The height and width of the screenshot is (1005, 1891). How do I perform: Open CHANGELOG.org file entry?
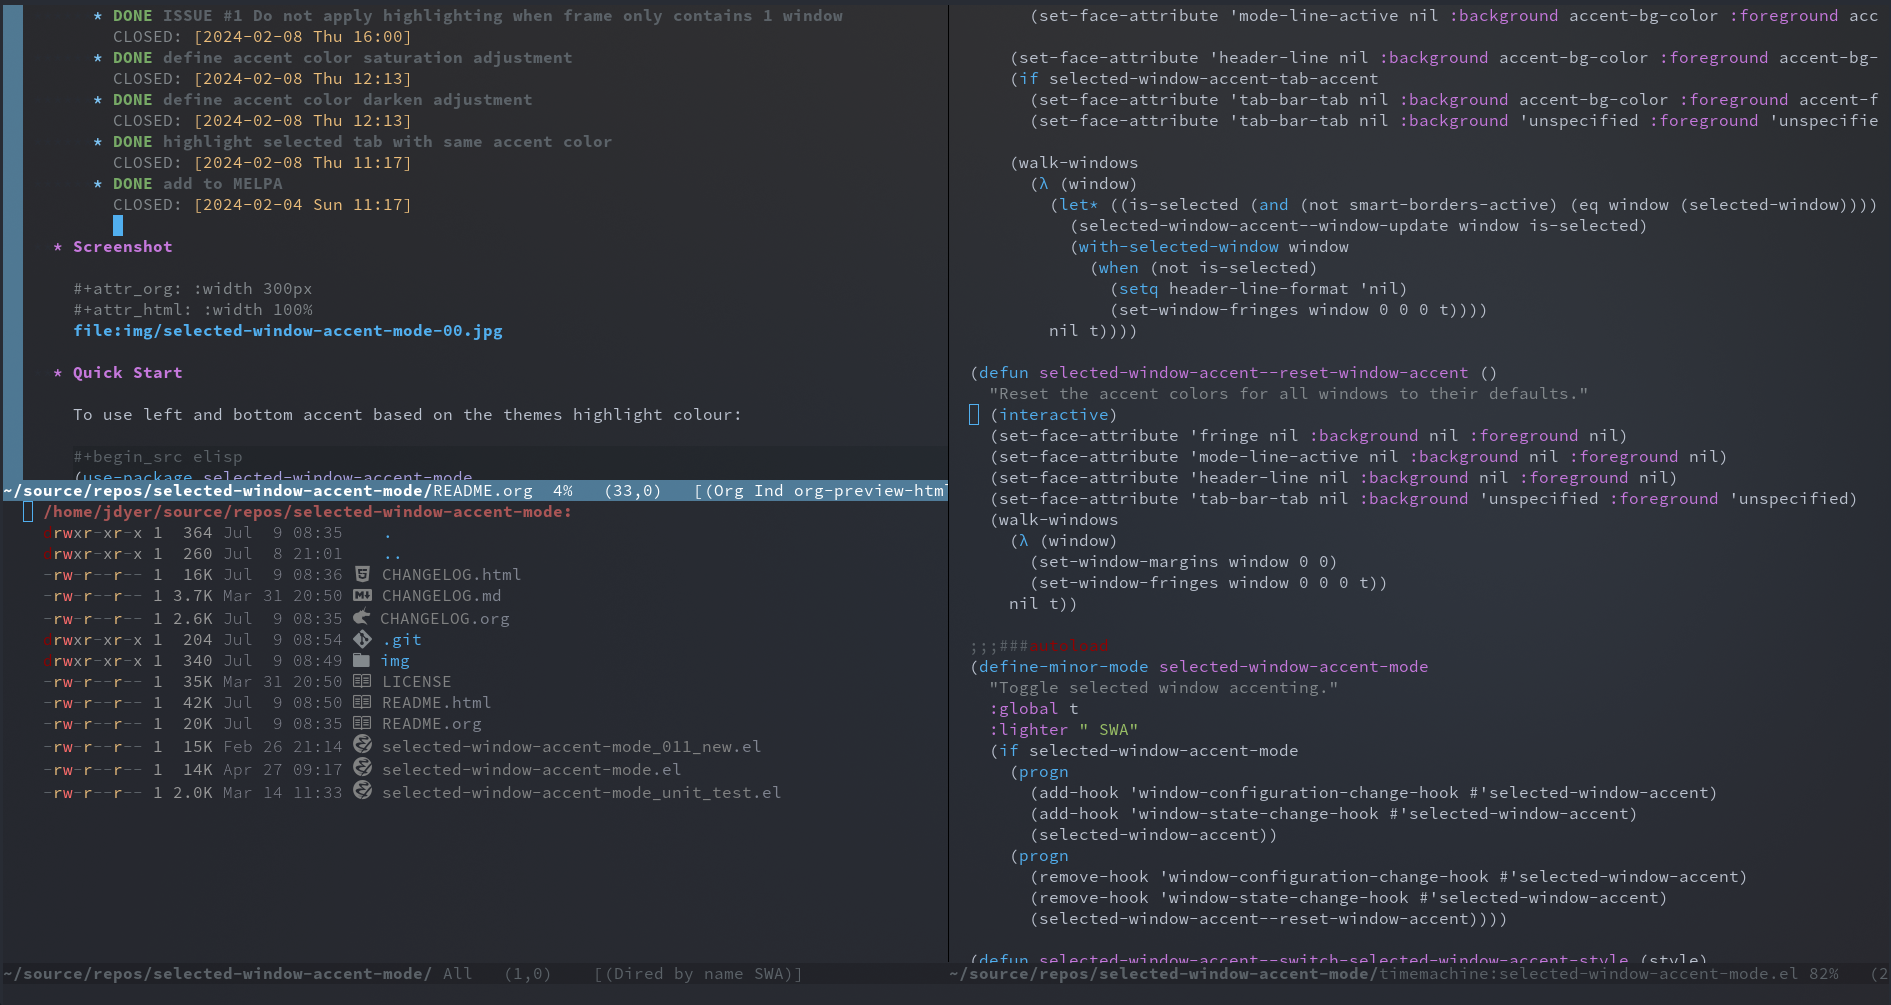coord(445,619)
